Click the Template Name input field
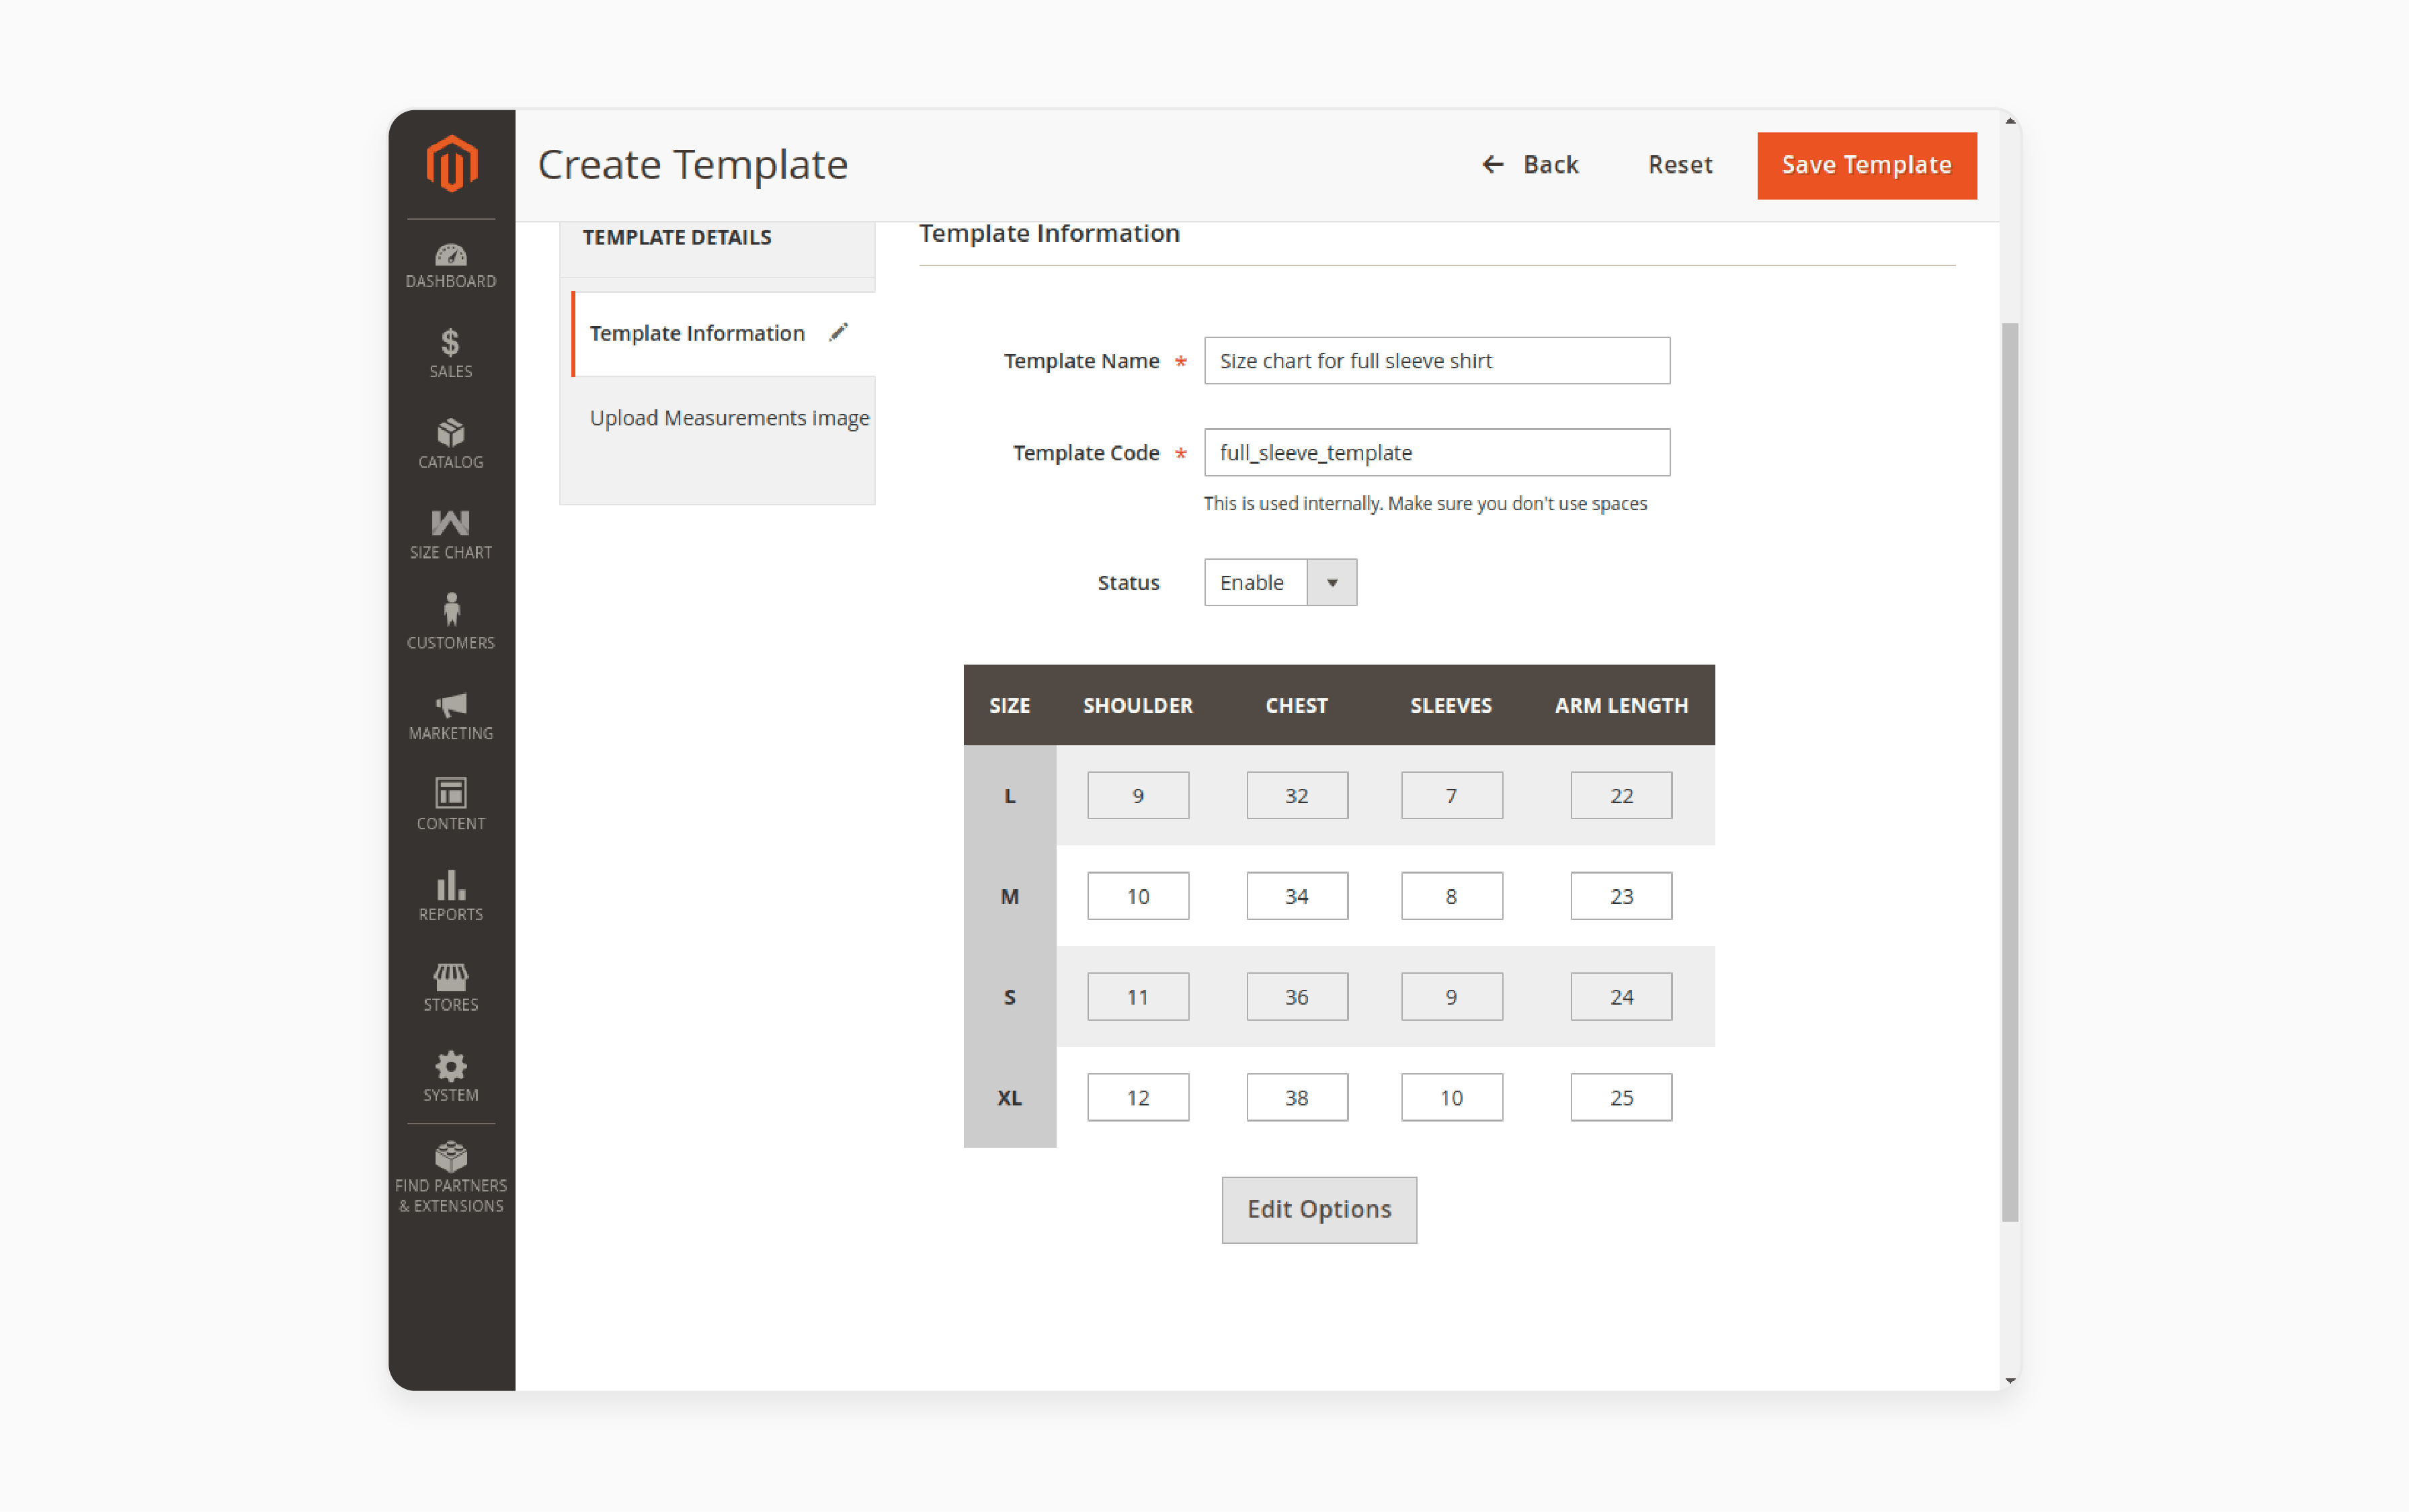2409x1512 pixels. (x=1436, y=360)
